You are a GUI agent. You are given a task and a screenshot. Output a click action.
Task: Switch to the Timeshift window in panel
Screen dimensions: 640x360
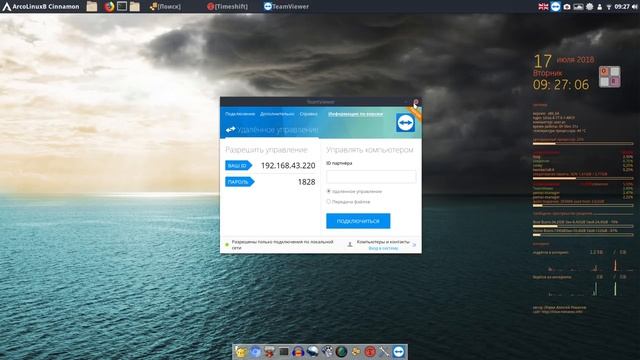(227, 7)
